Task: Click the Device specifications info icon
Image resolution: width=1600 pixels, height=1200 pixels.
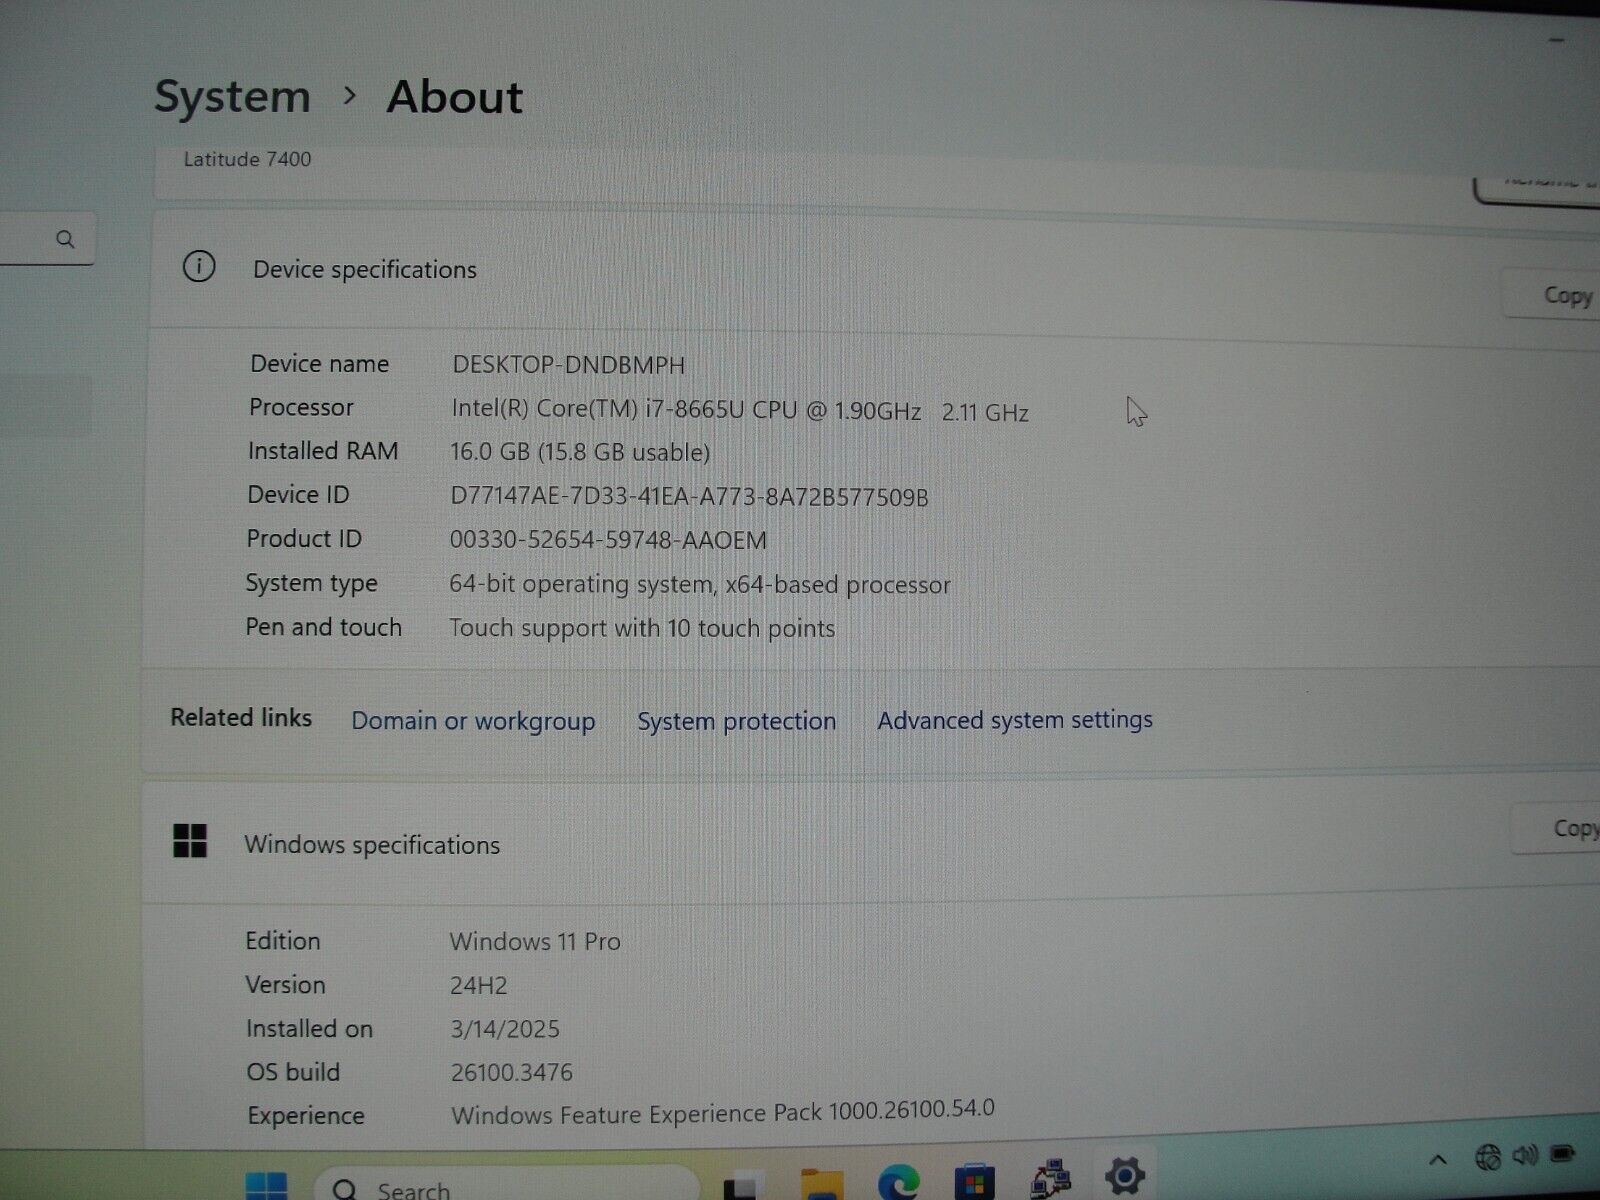Action: click(199, 267)
